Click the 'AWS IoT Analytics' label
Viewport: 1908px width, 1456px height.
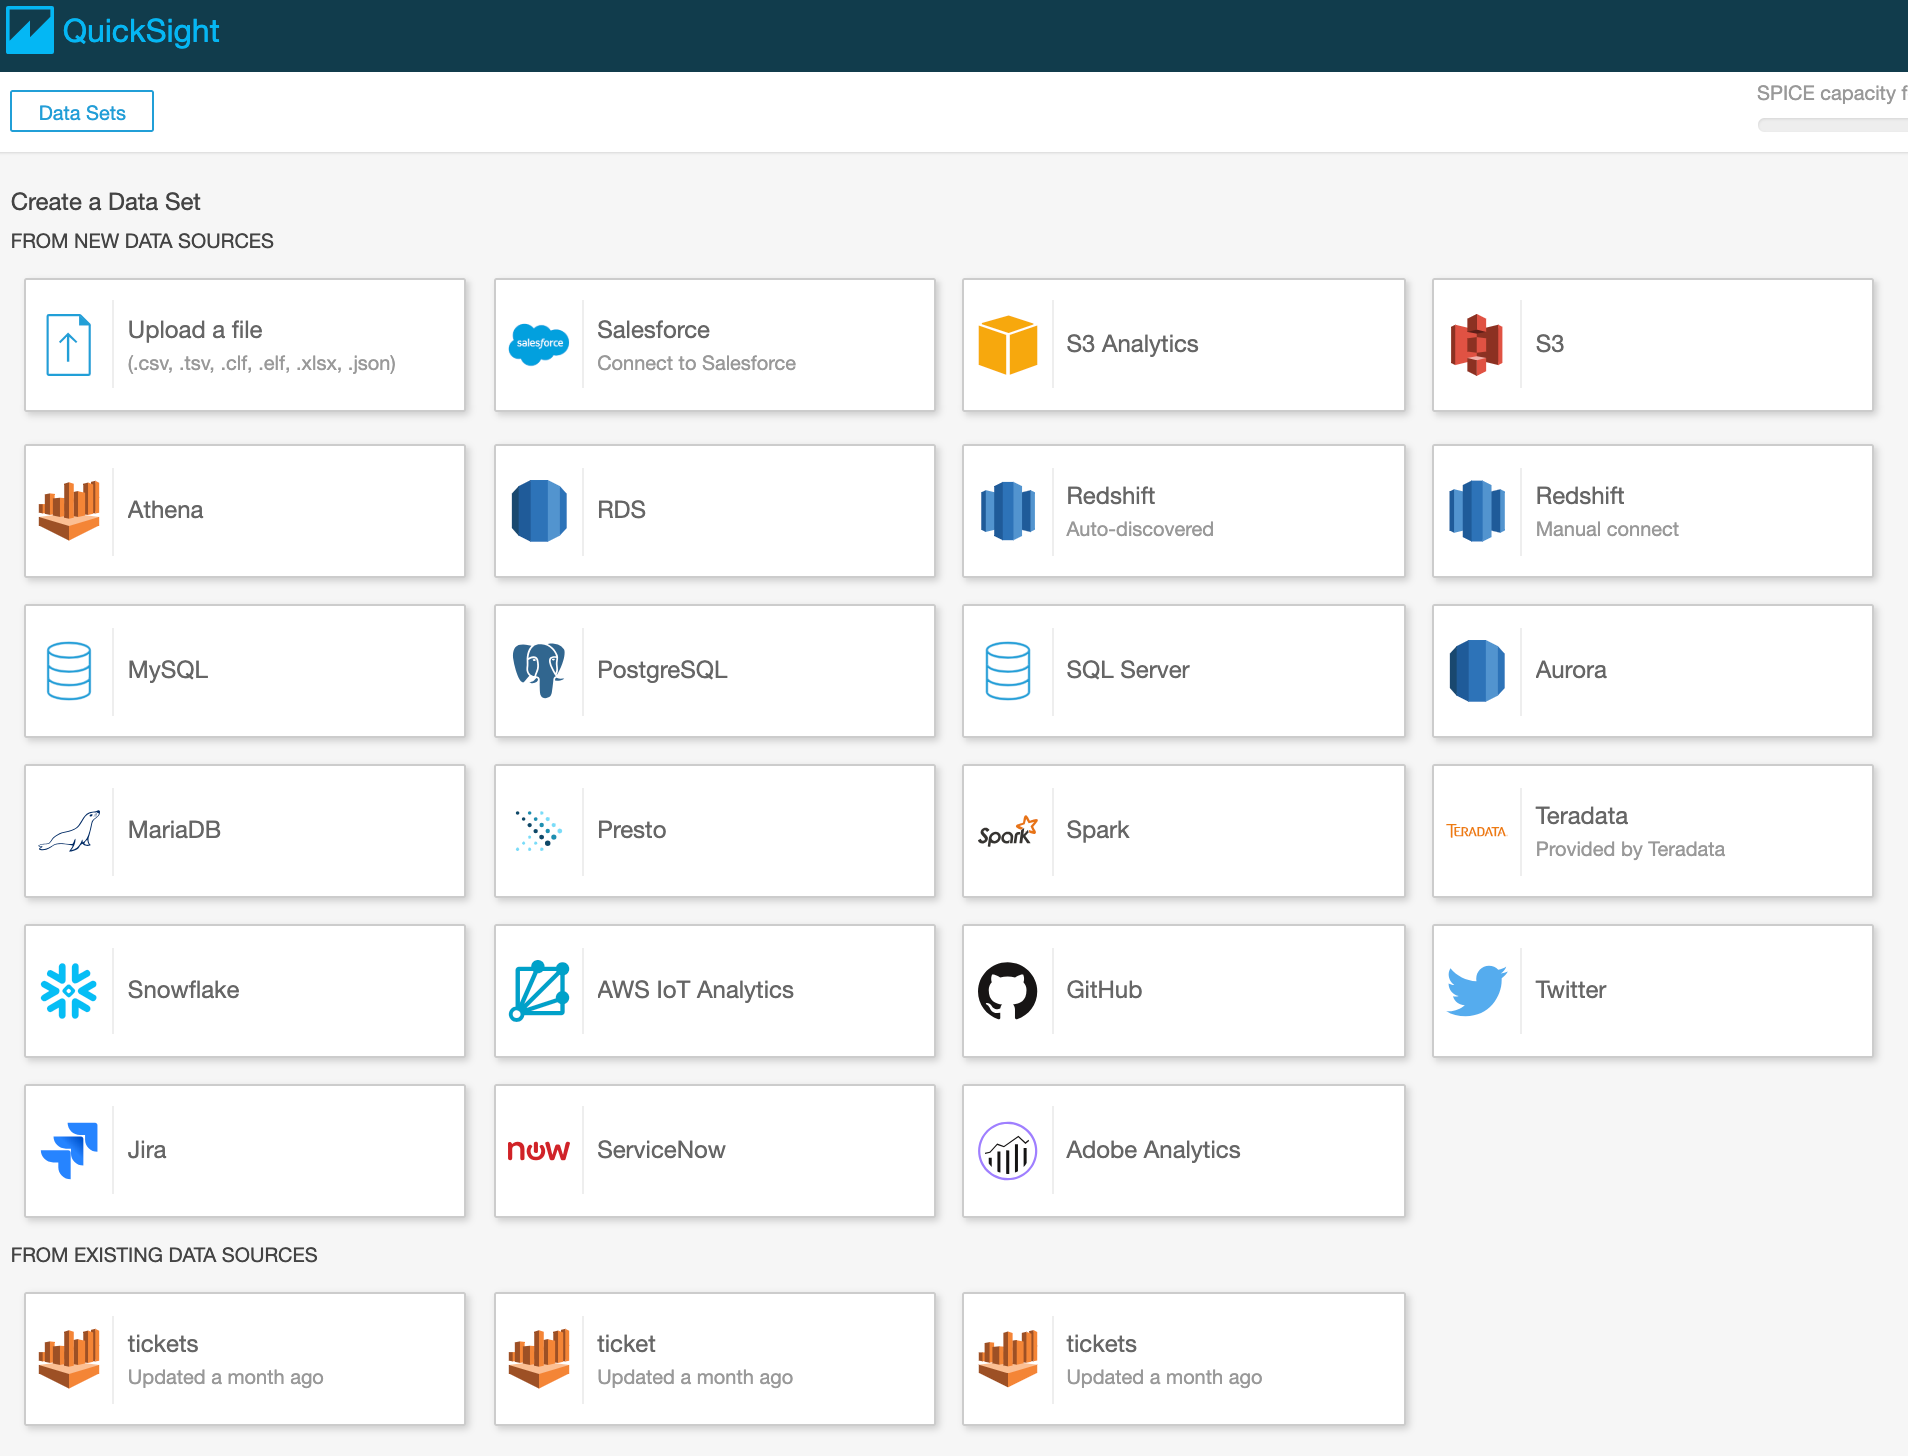tap(695, 990)
